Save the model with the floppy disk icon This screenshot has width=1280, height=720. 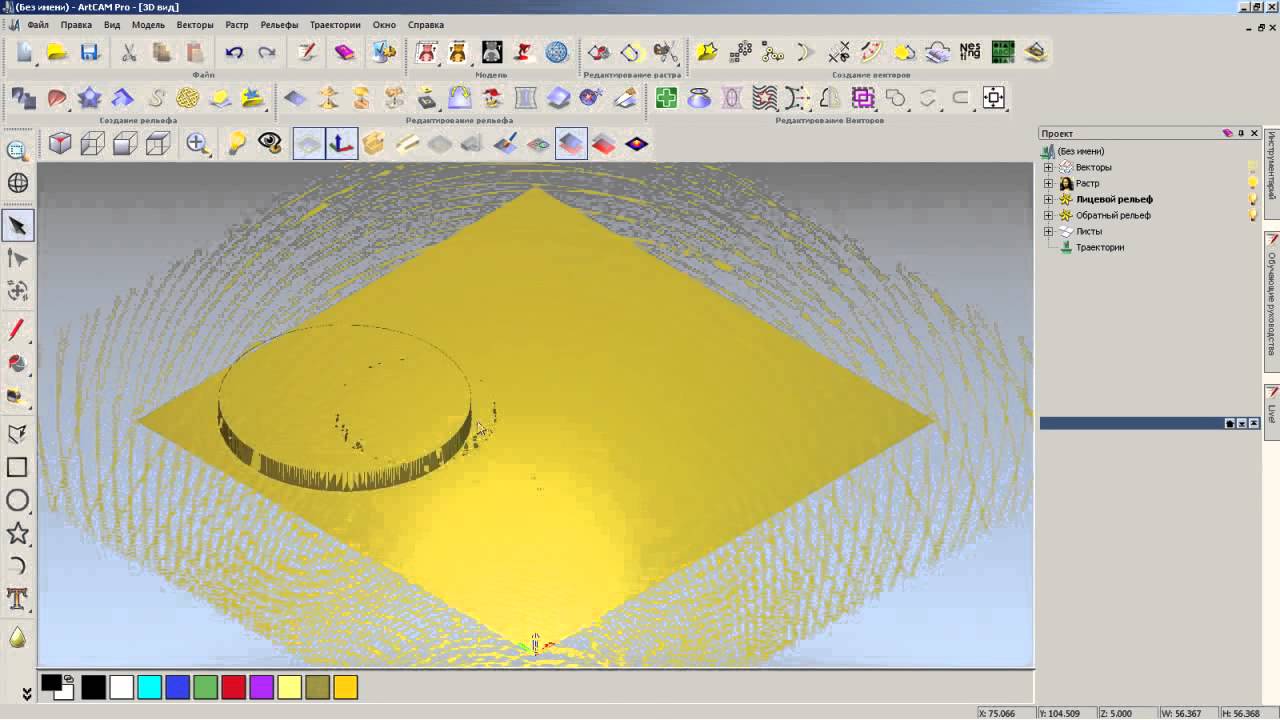pos(90,52)
